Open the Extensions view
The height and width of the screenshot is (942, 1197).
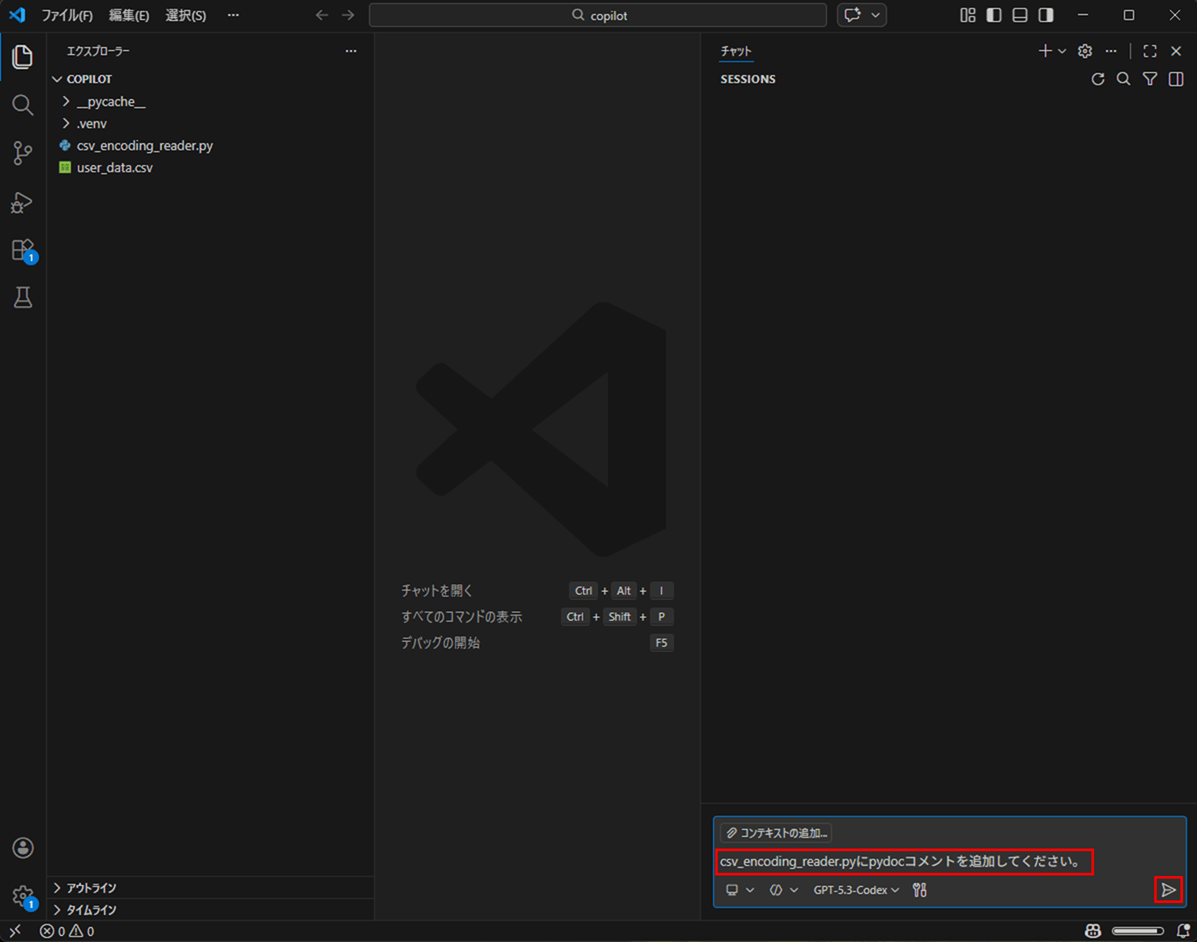(x=22, y=250)
